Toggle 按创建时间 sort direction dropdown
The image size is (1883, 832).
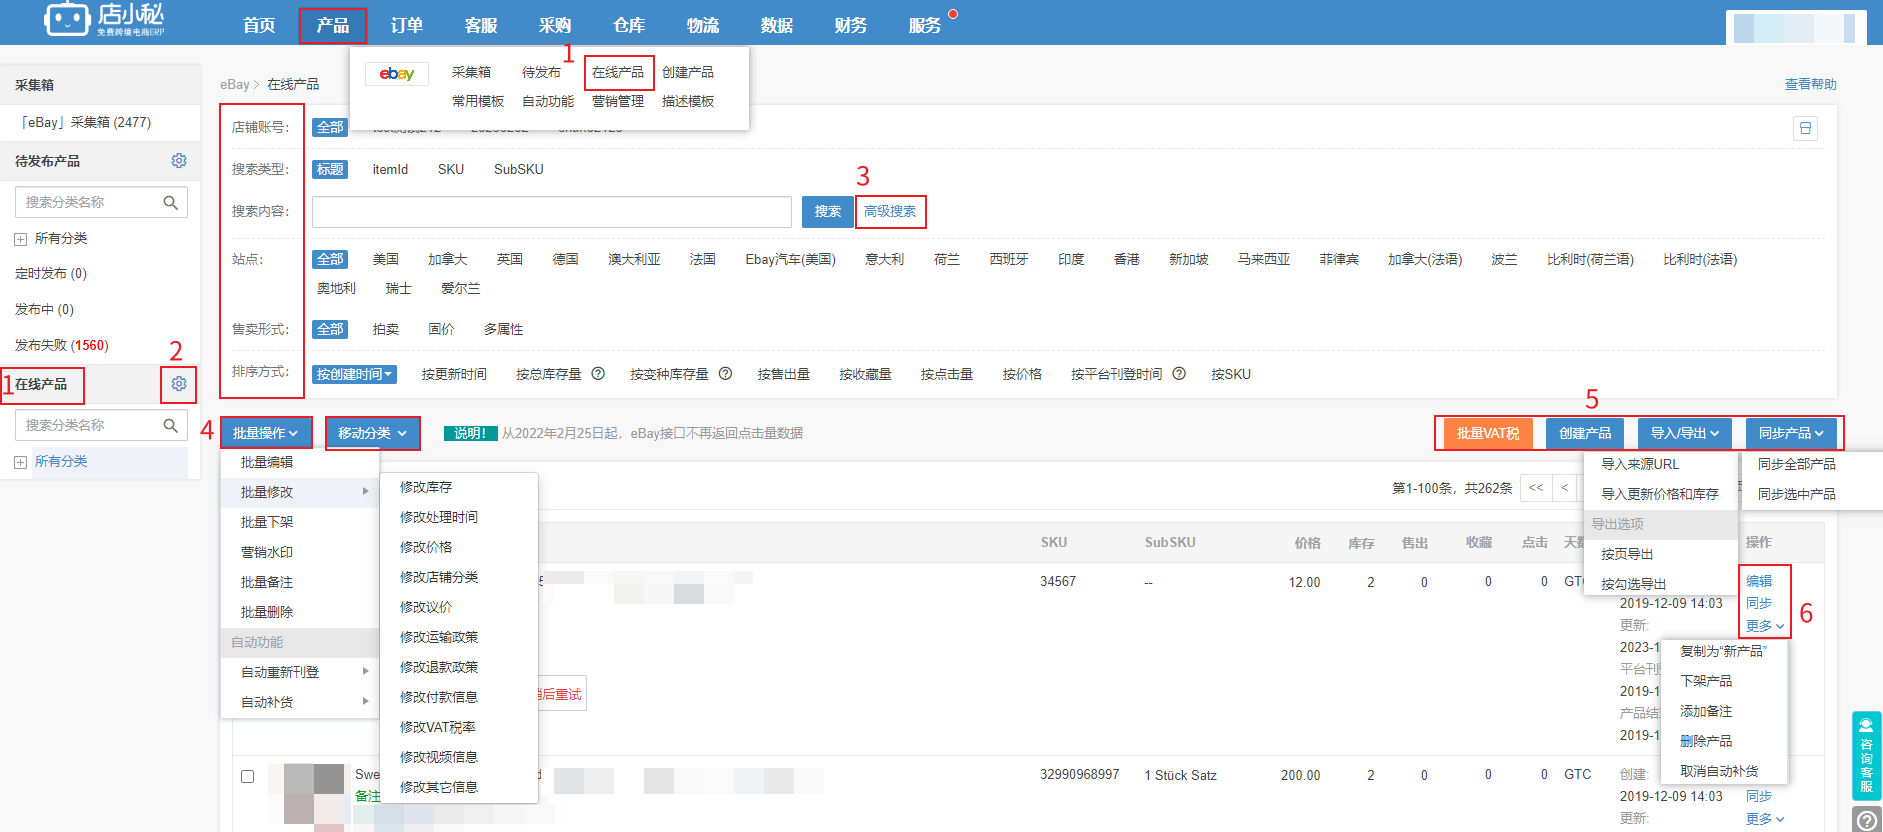354,374
